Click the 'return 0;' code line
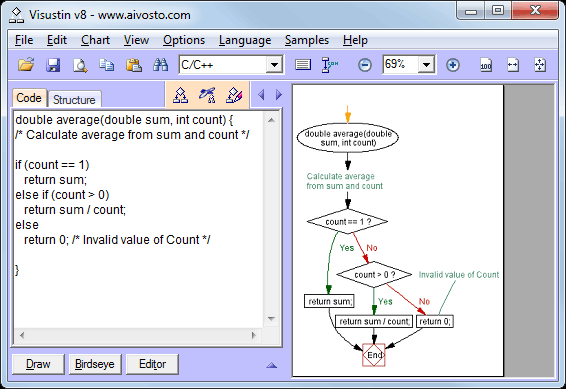 pos(117,240)
